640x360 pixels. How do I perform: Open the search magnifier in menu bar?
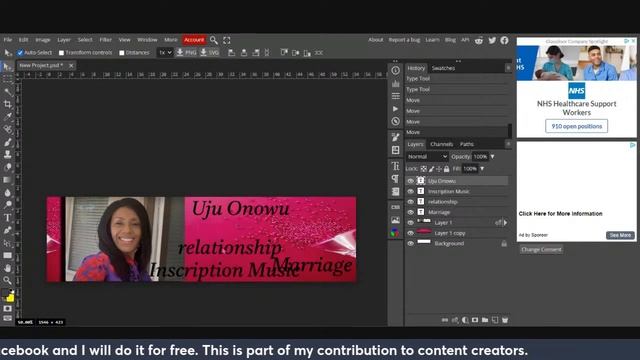pos(213,40)
